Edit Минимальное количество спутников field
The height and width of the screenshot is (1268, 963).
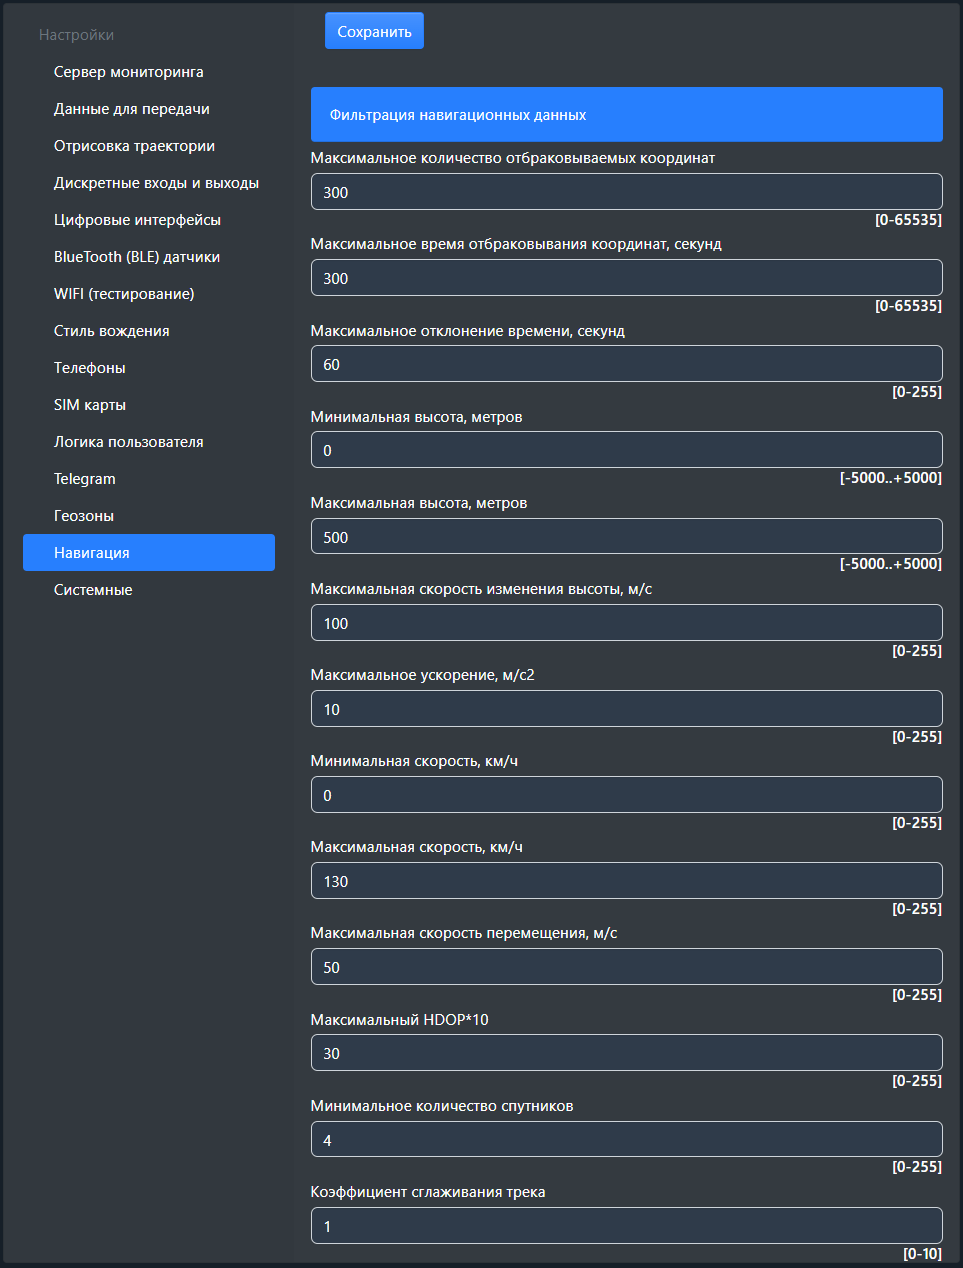coord(626,1139)
